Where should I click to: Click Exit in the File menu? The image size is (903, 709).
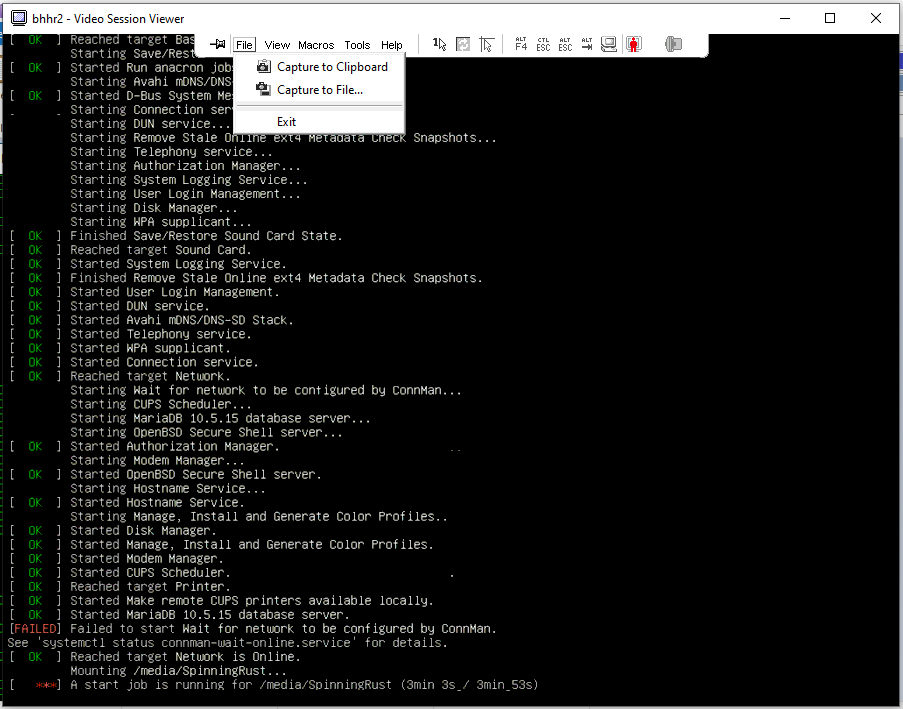[287, 122]
